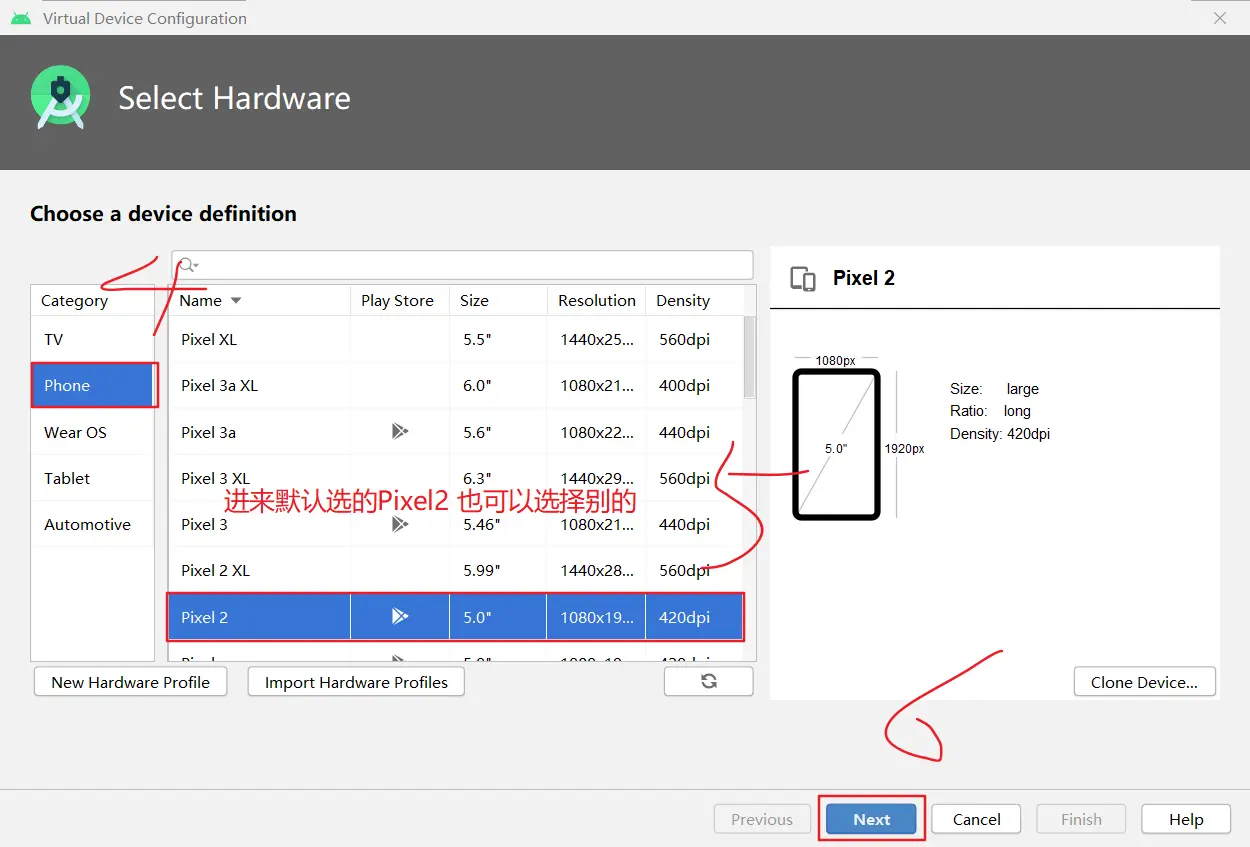
Task: Select the Pixel 2 XL device row
Action: (x=456, y=570)
